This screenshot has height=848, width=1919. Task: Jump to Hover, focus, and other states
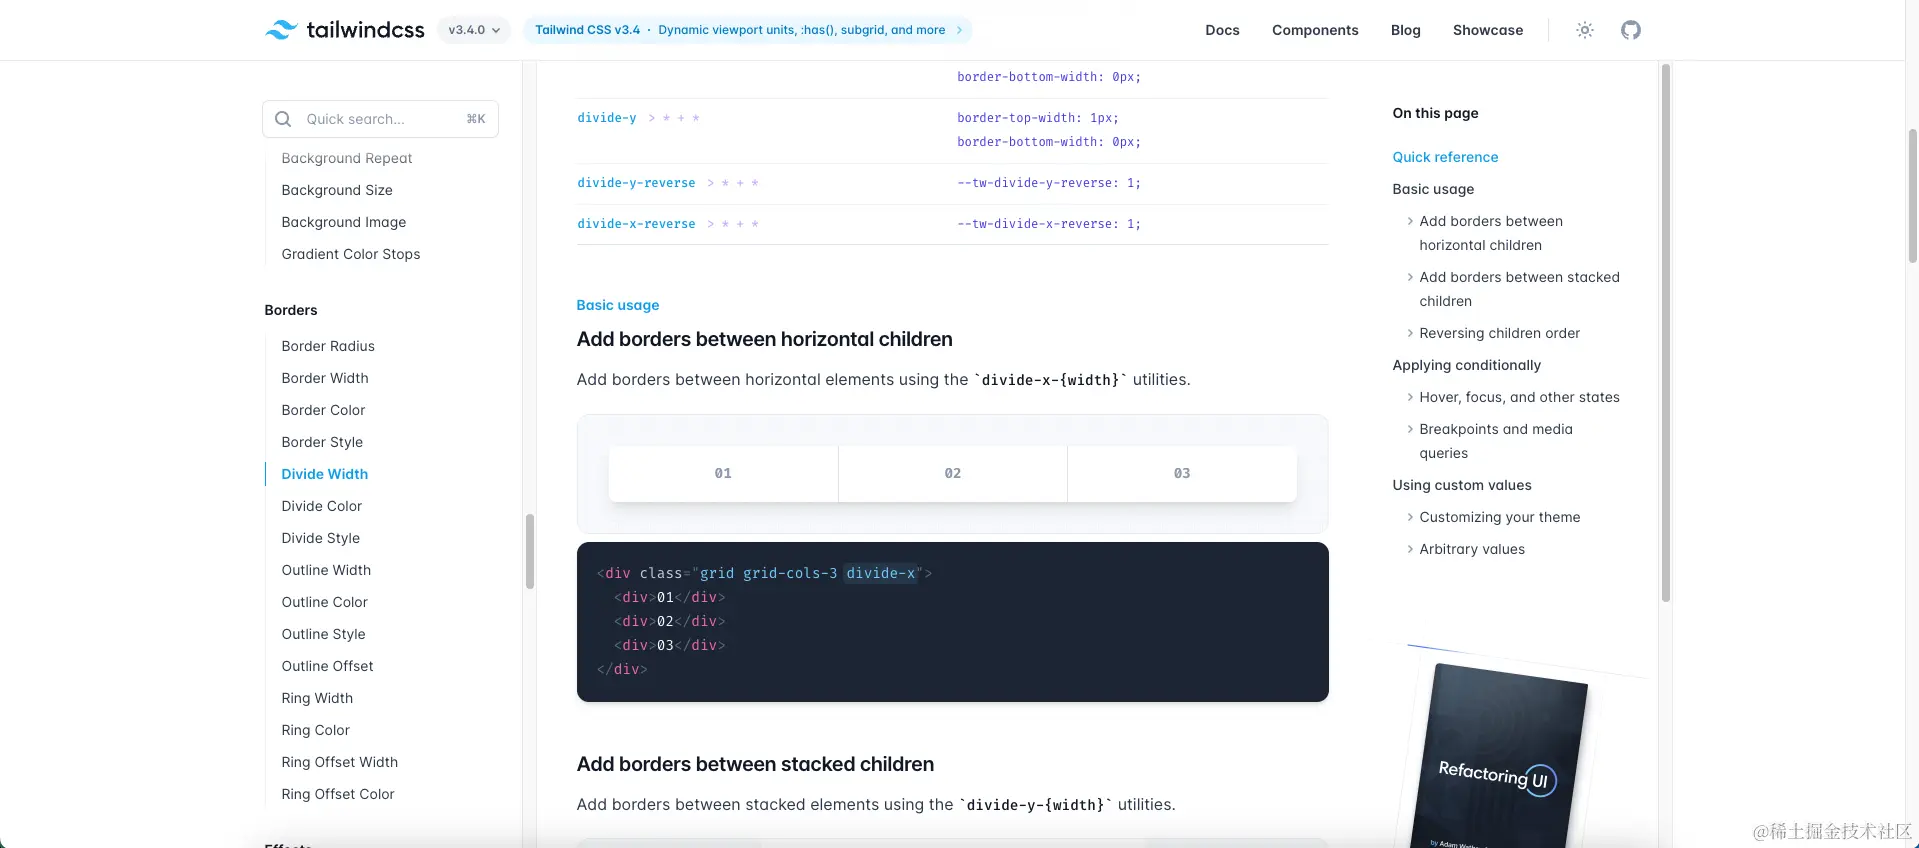tap(1519, 397)
